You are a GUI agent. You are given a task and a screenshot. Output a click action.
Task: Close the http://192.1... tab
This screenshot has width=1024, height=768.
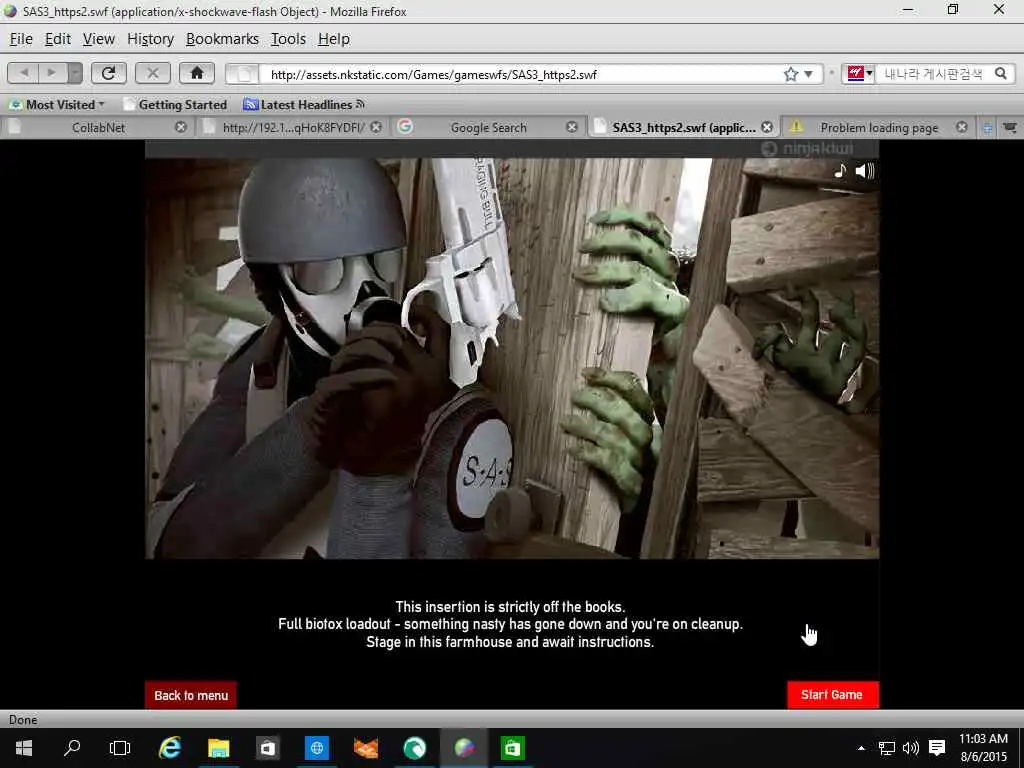[376, 127]
